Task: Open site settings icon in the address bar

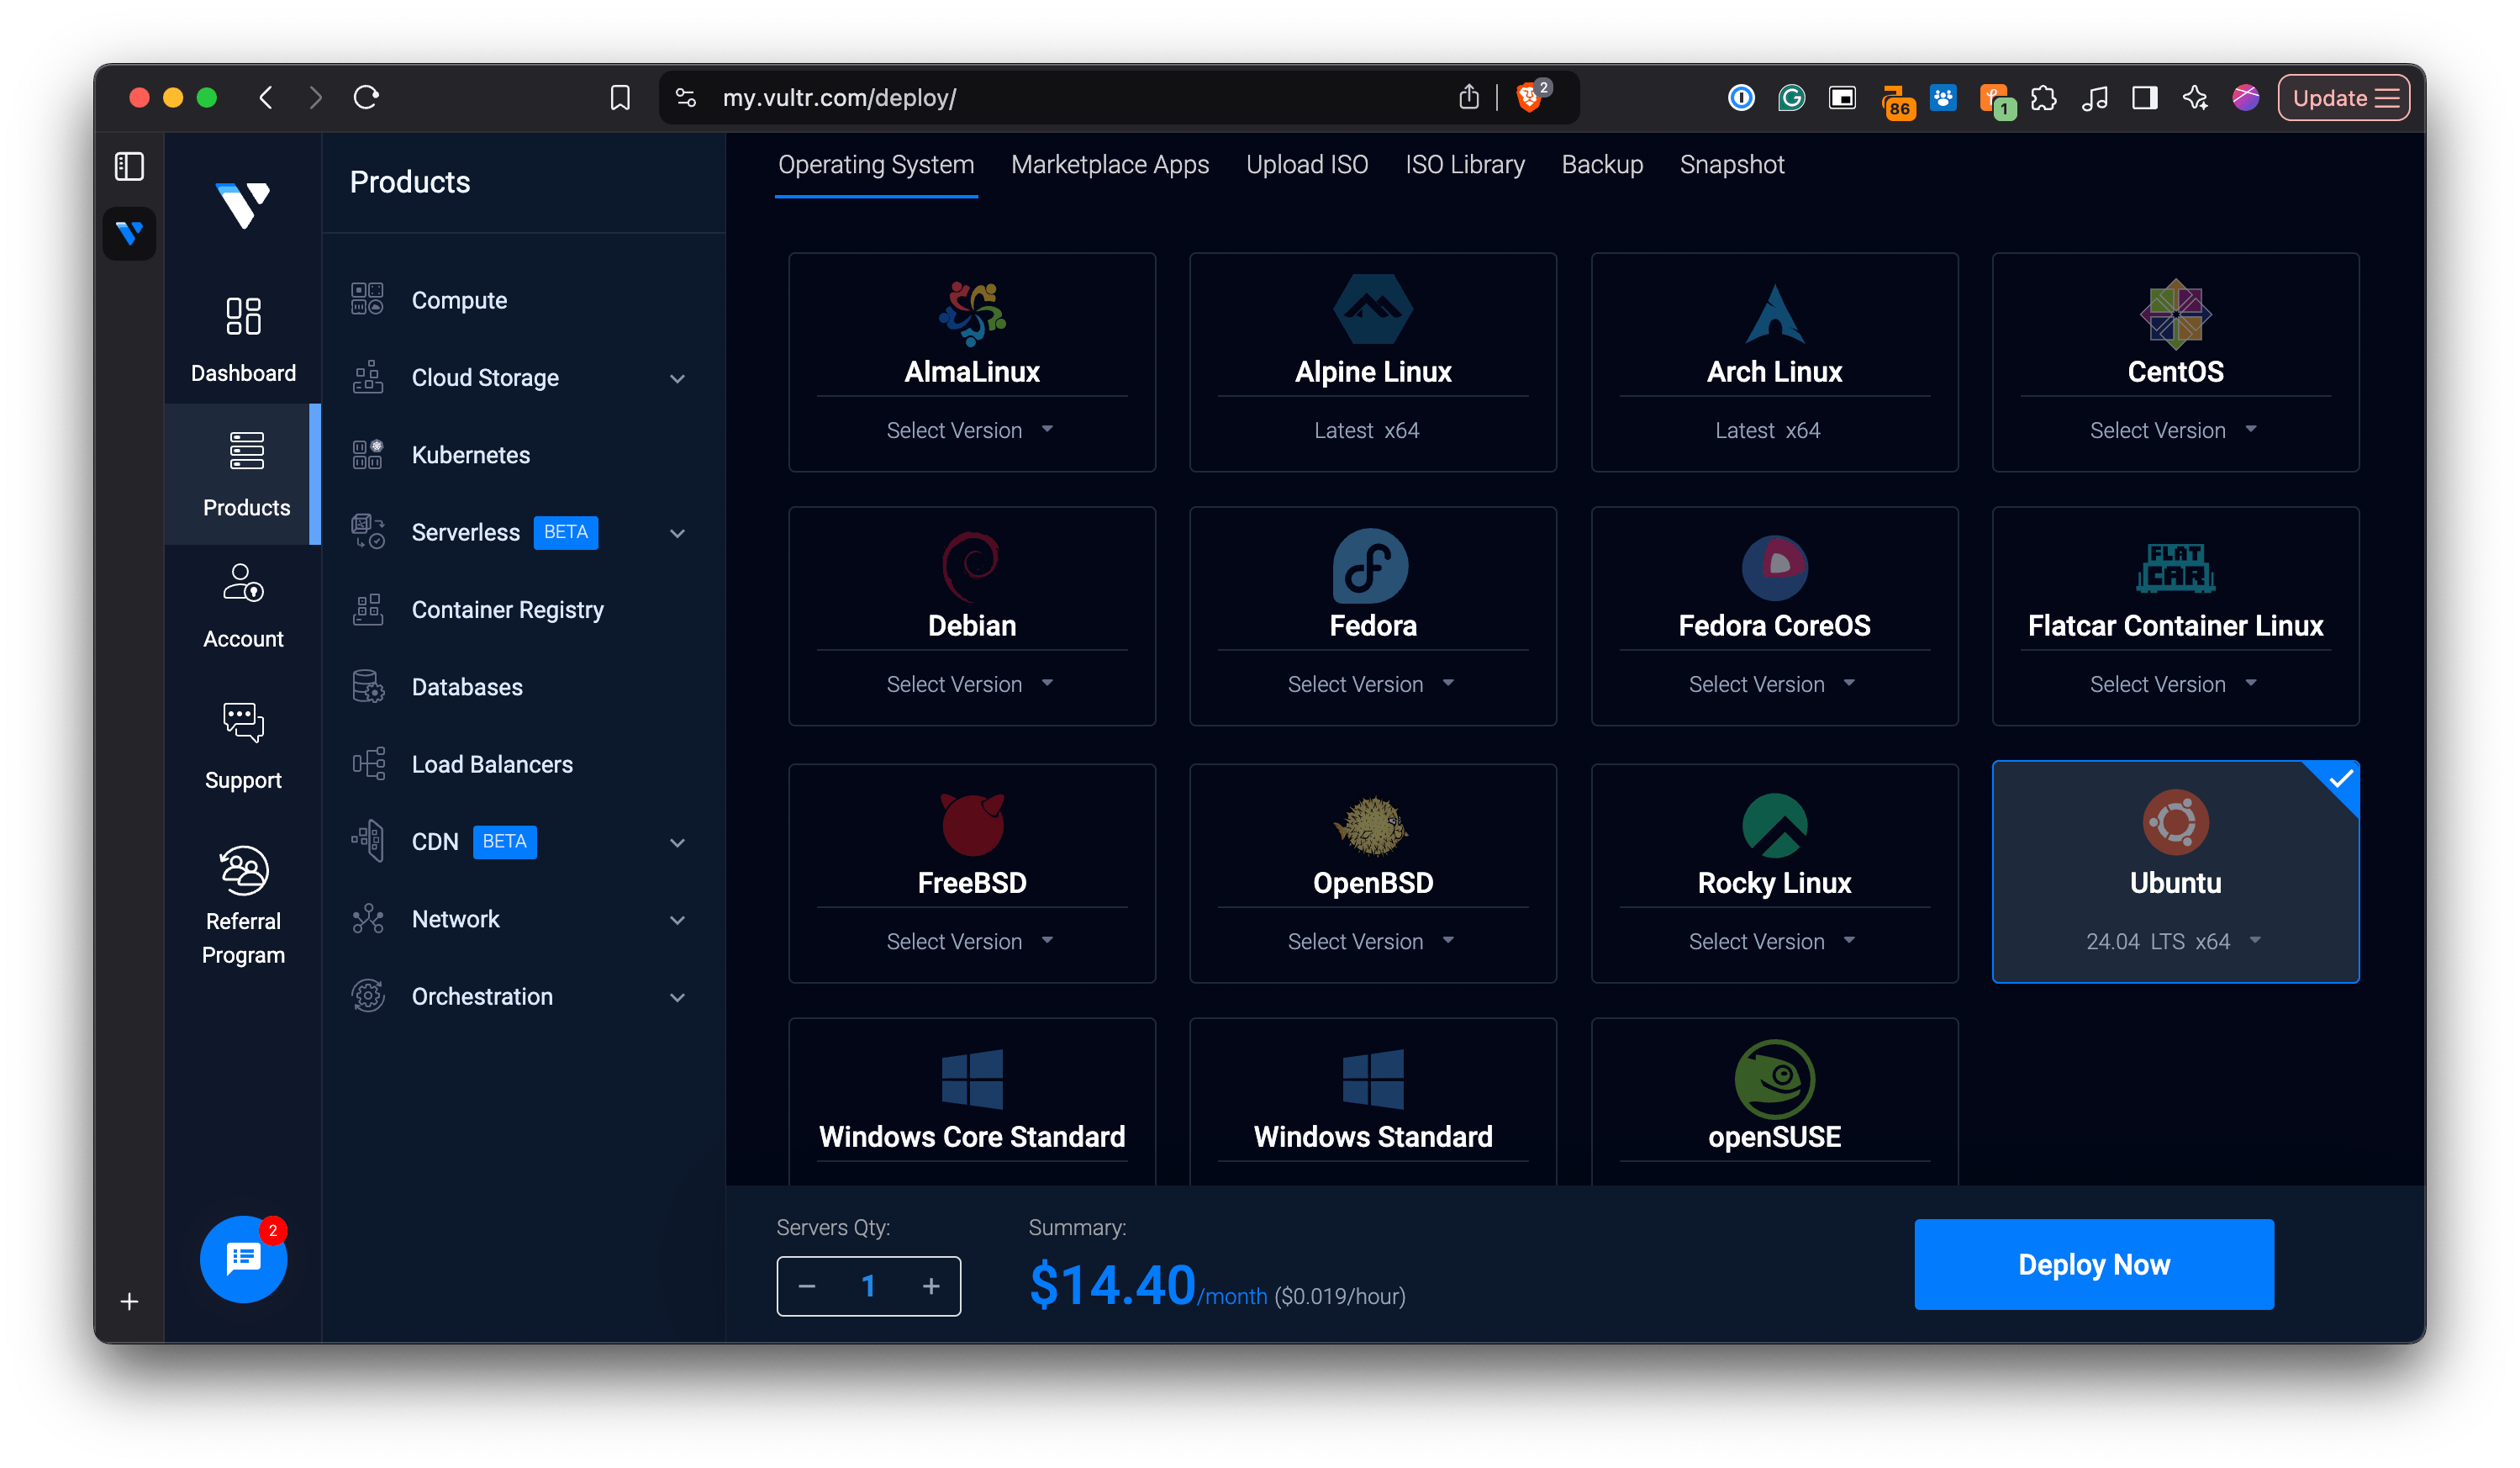Action: [685, 97]
